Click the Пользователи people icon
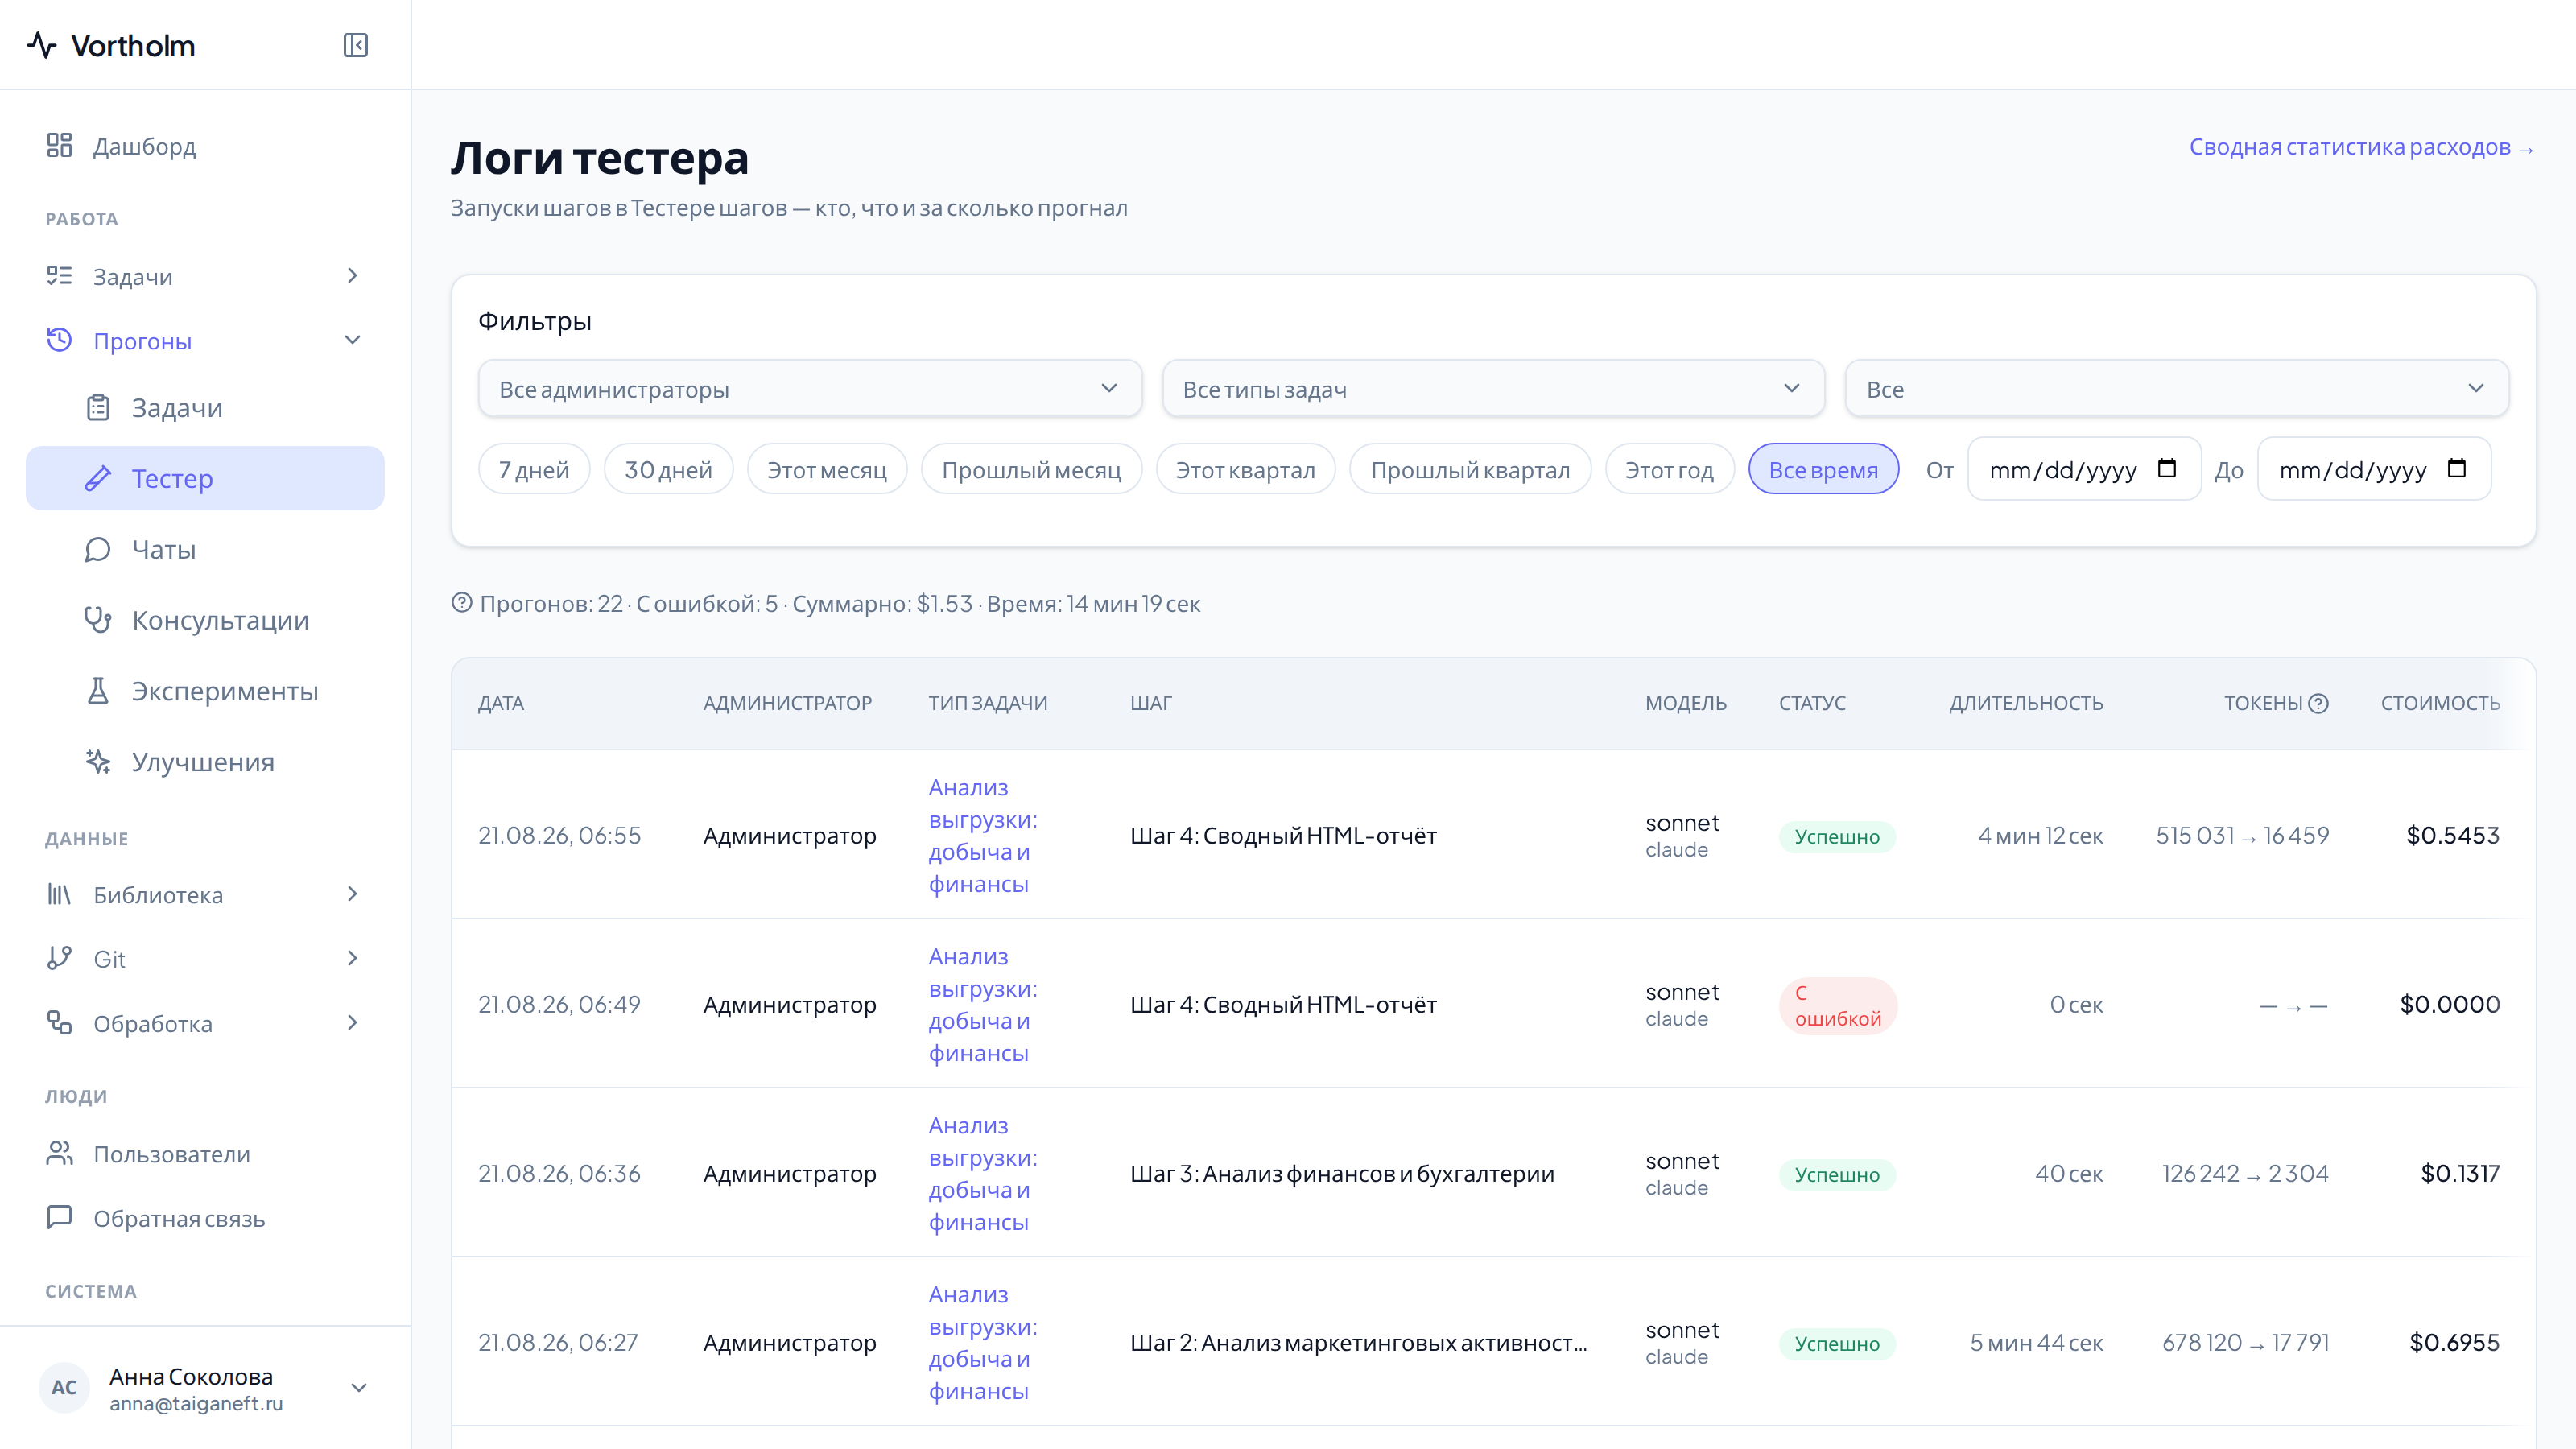 [59, 1153]
